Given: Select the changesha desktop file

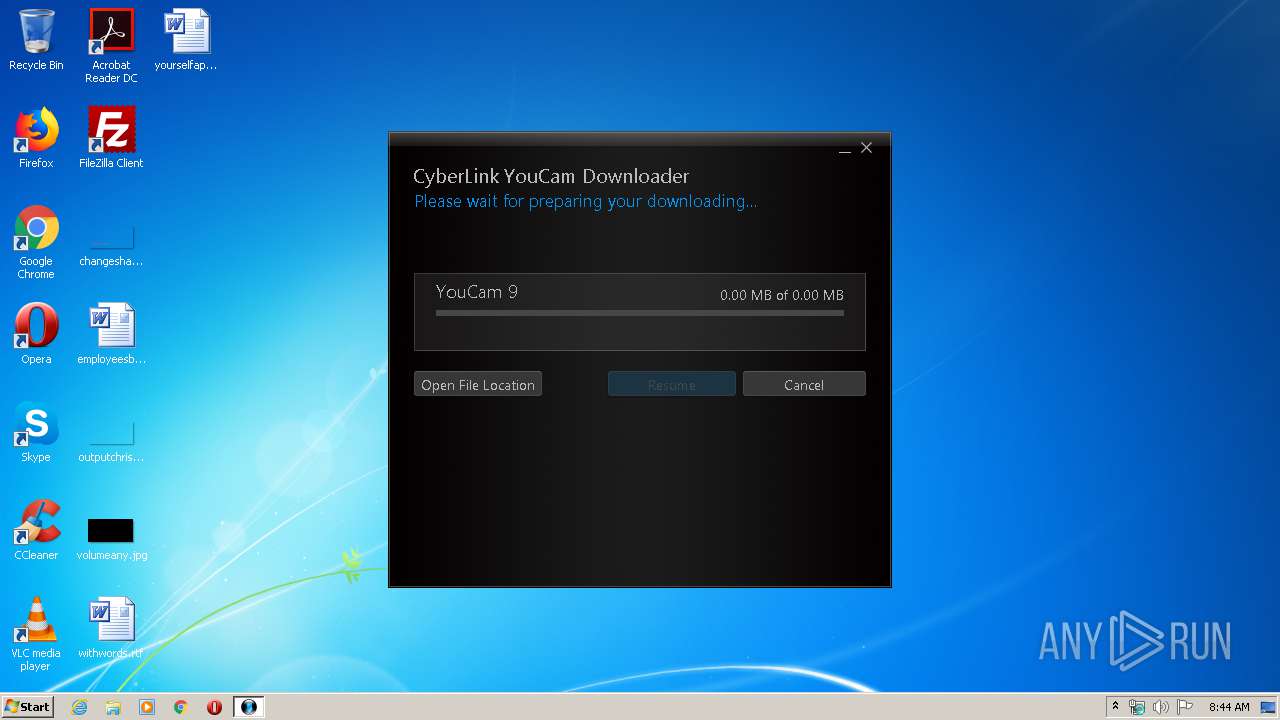Looking at the screenshot, I should tap(111, 247).
